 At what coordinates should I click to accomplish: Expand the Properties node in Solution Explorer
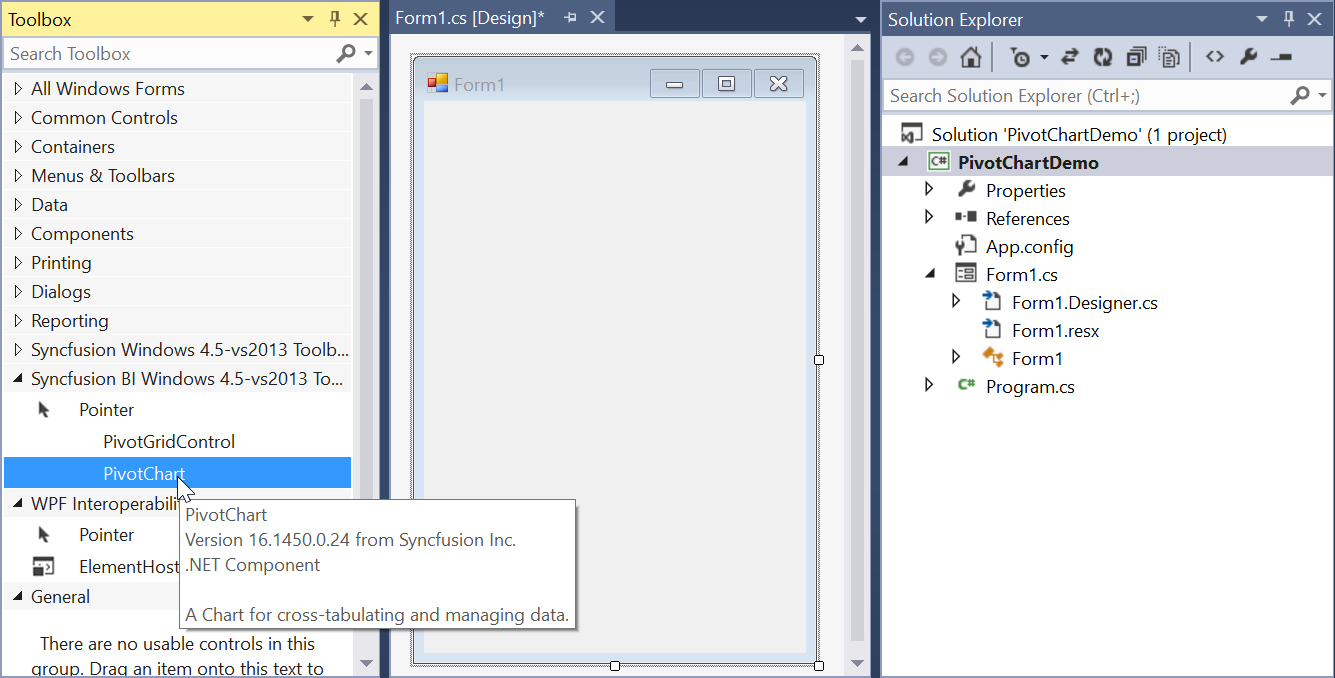pos(929,189)
